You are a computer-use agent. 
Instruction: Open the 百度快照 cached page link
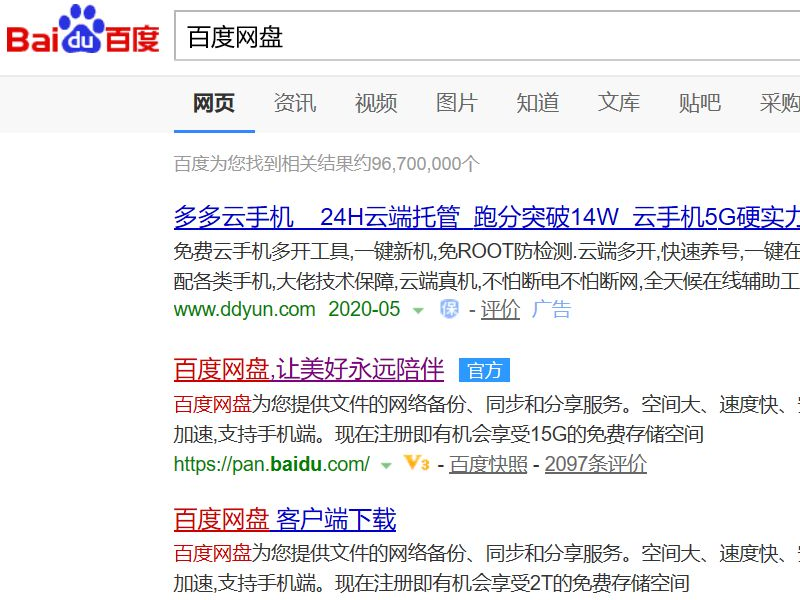[x=489, y=465]
